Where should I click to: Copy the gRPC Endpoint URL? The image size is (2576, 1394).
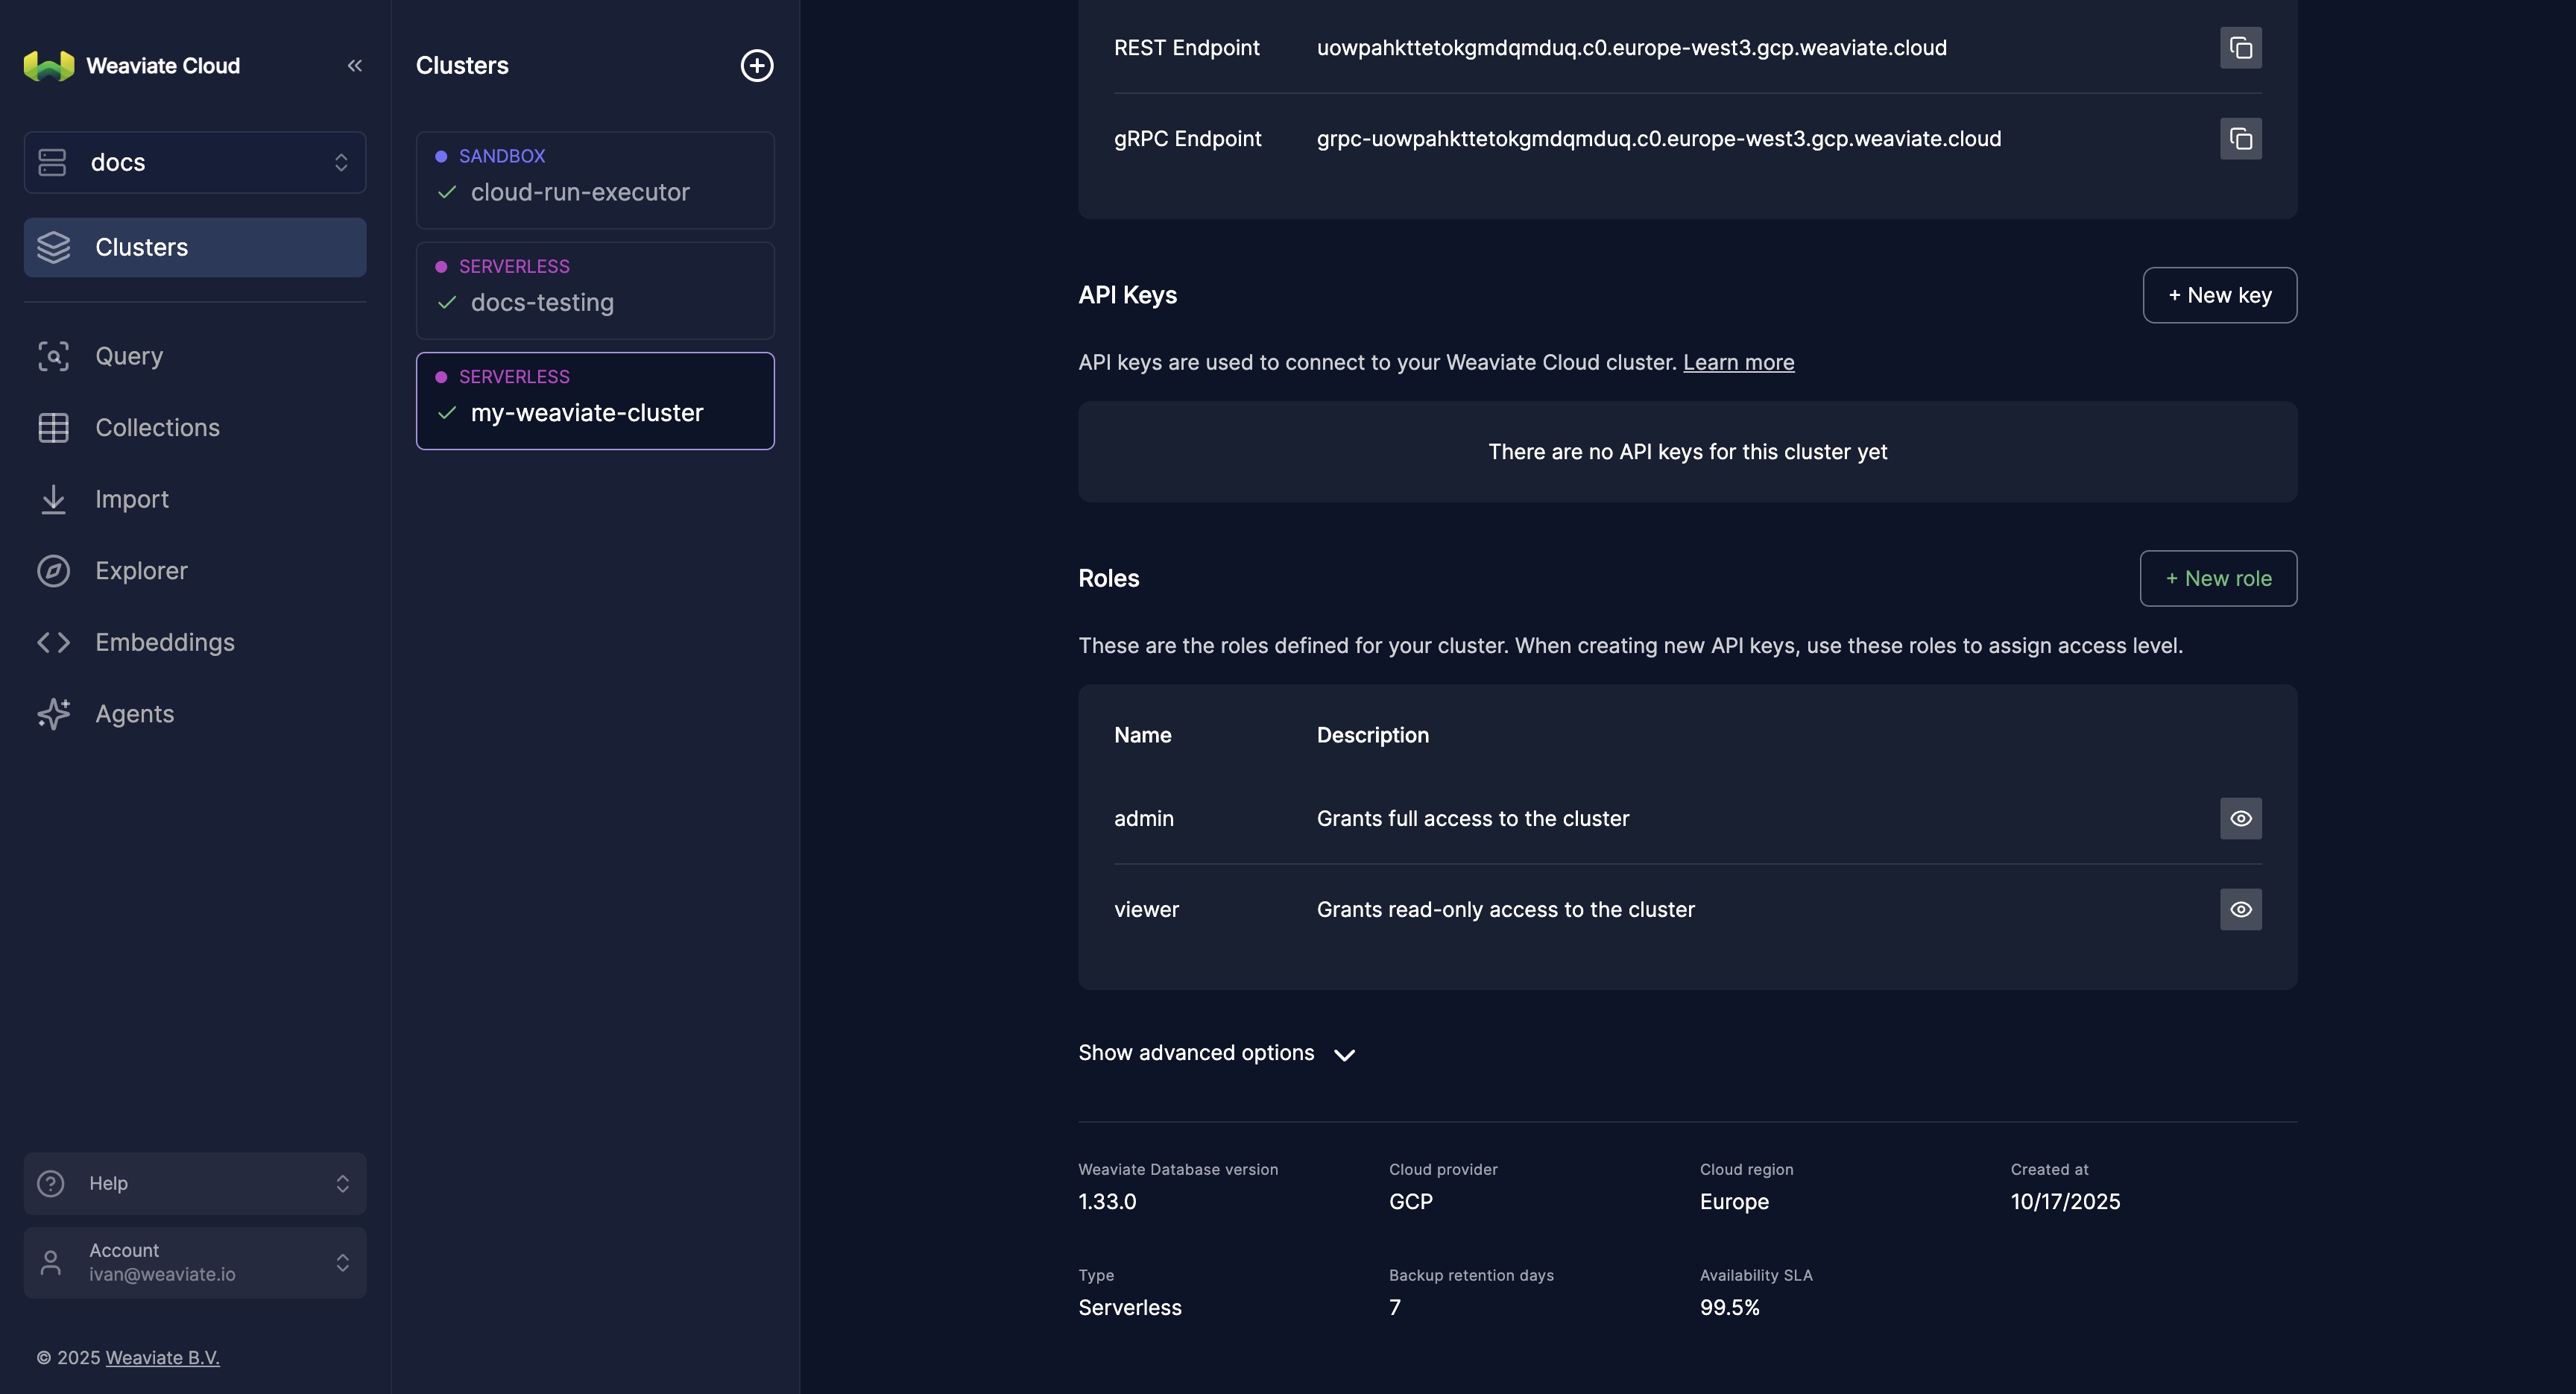(2240, 139)
